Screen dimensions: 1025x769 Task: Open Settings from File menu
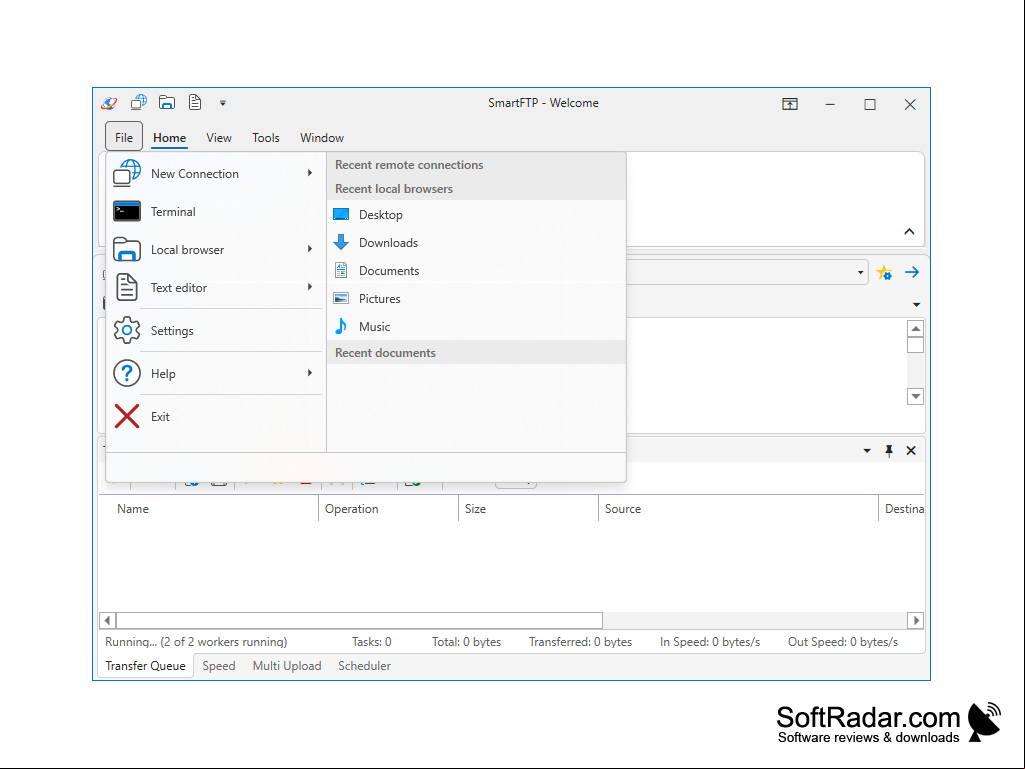click(214, 330)
